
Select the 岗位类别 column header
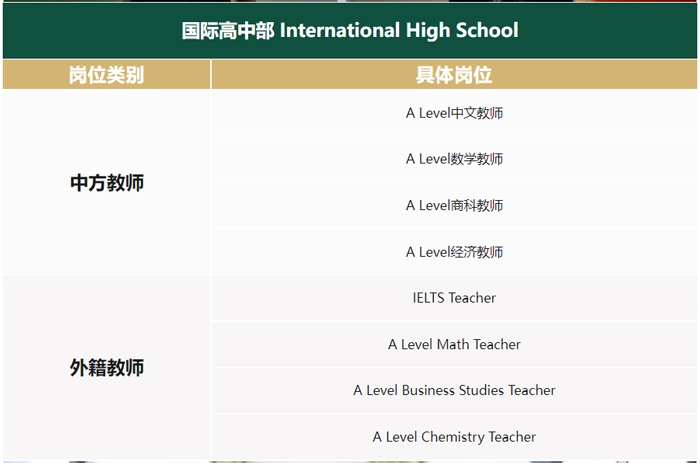(x=106, y=75)
